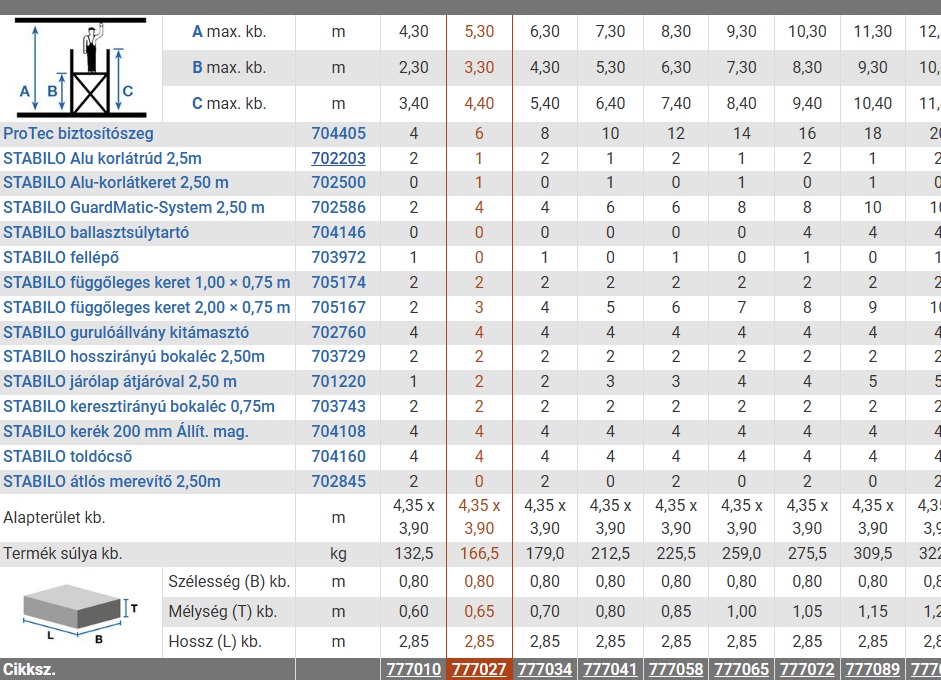Image resolution: width=941 pixels, height=680 pixels.
Task: Click article number 702586
Action: [x=338, y=208]
